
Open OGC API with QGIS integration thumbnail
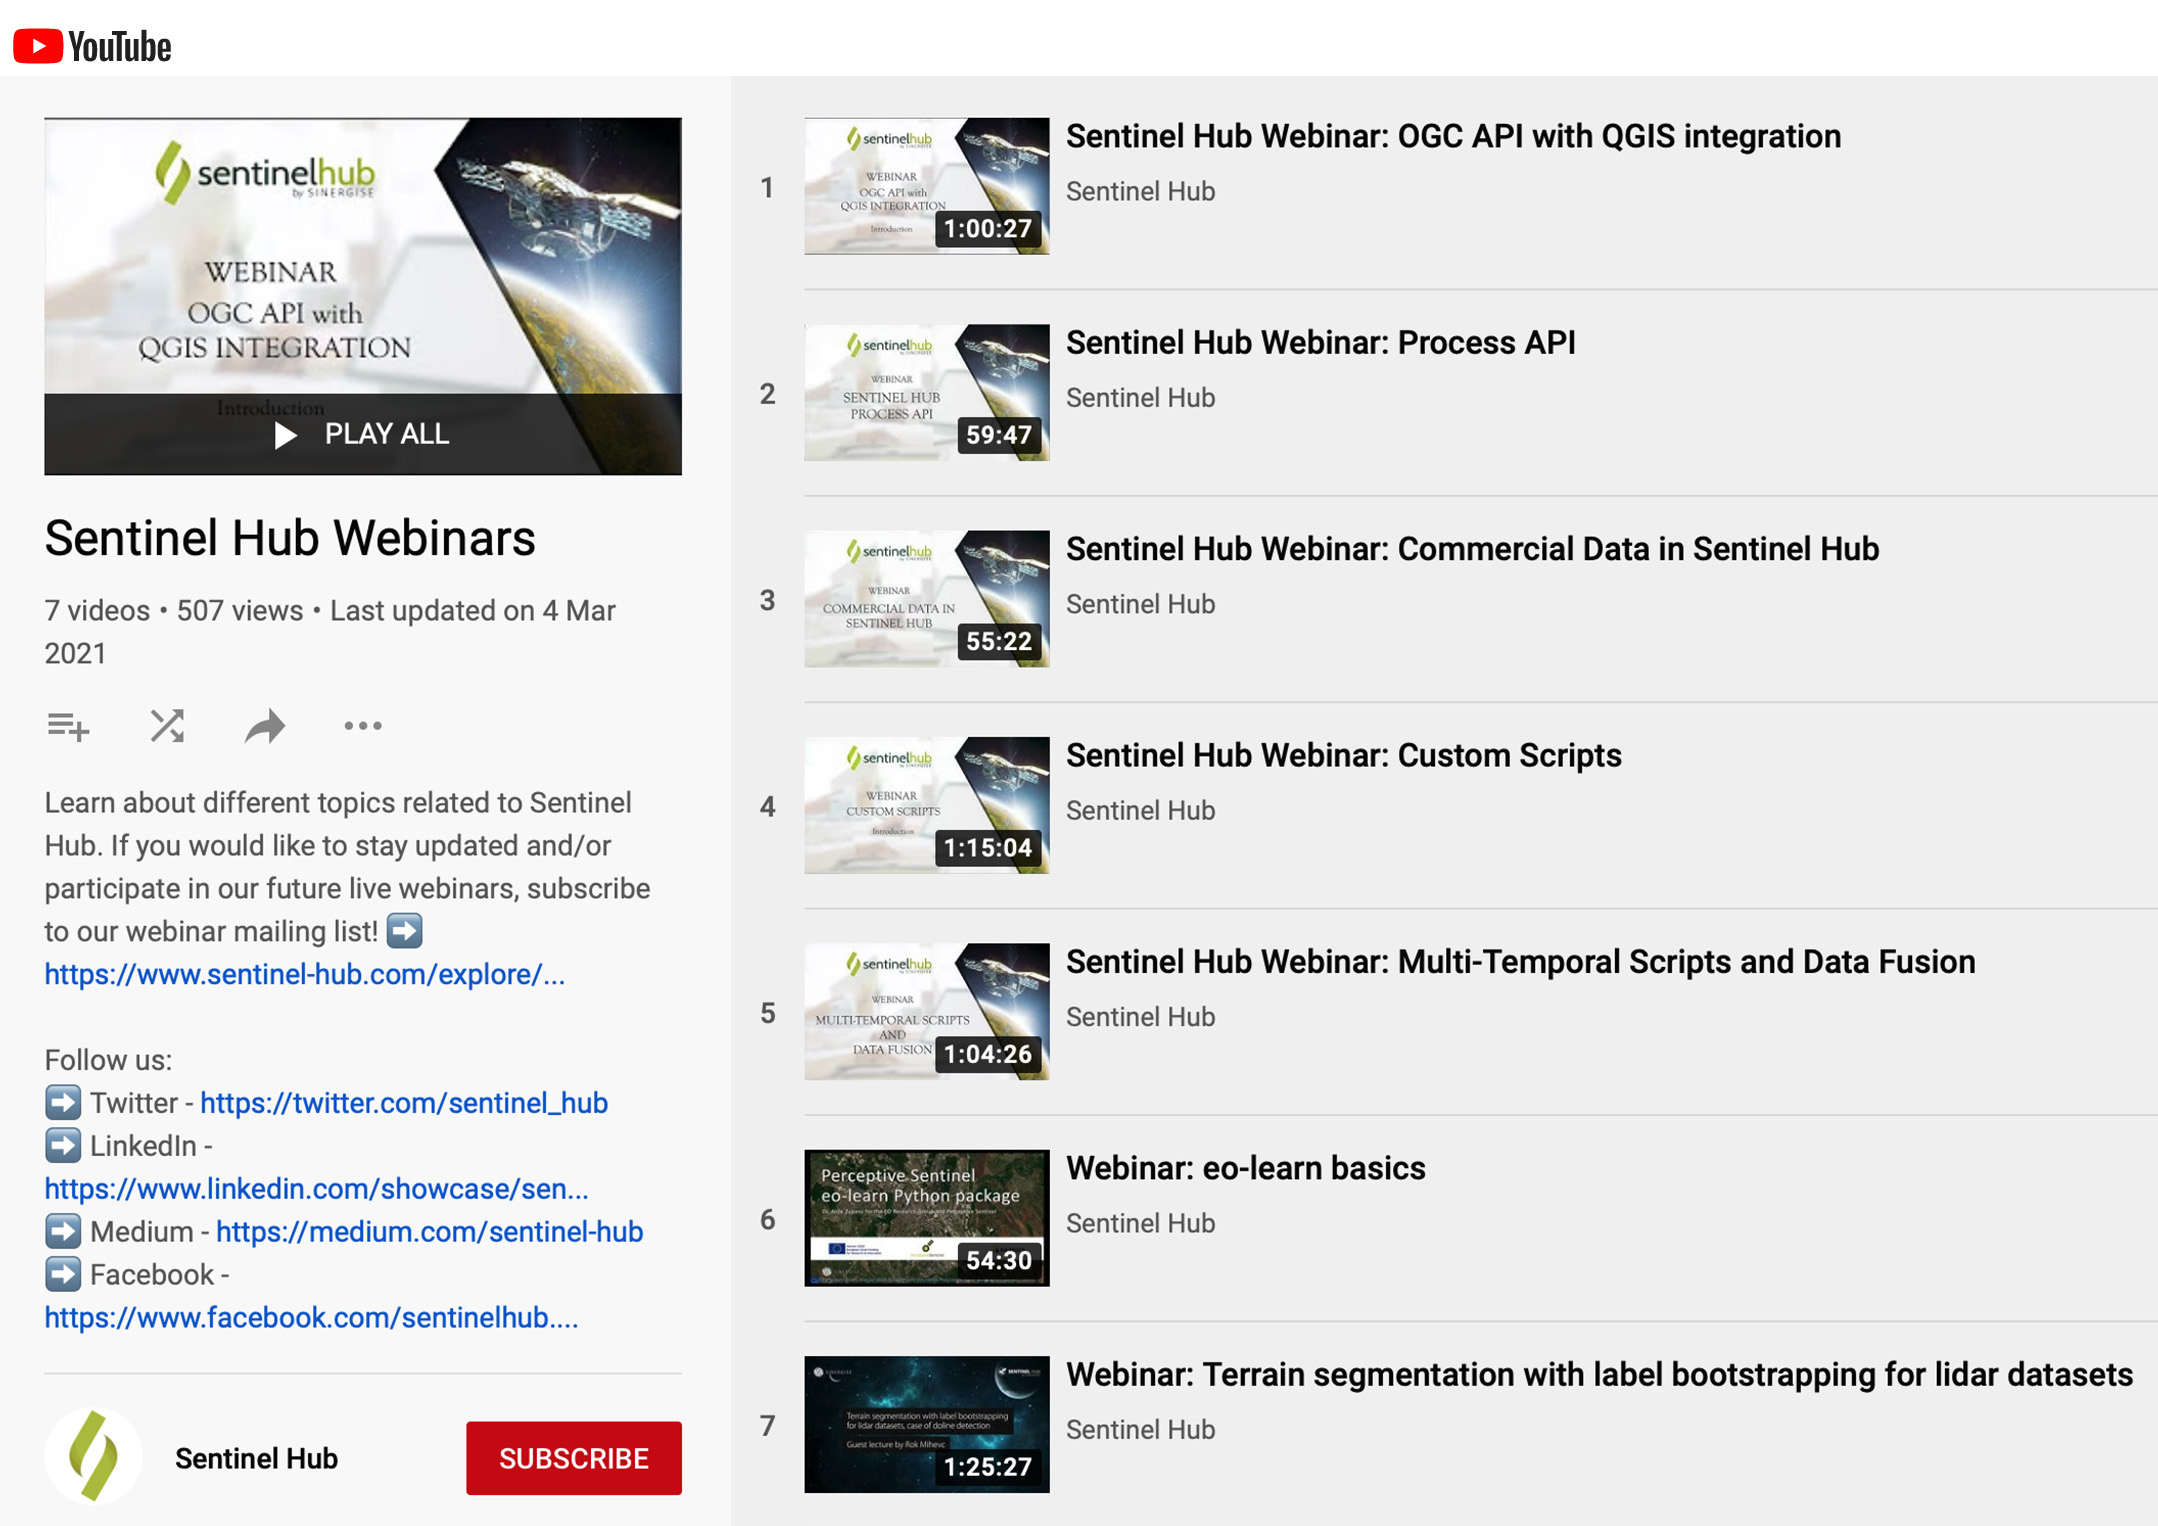pos(927,186)
